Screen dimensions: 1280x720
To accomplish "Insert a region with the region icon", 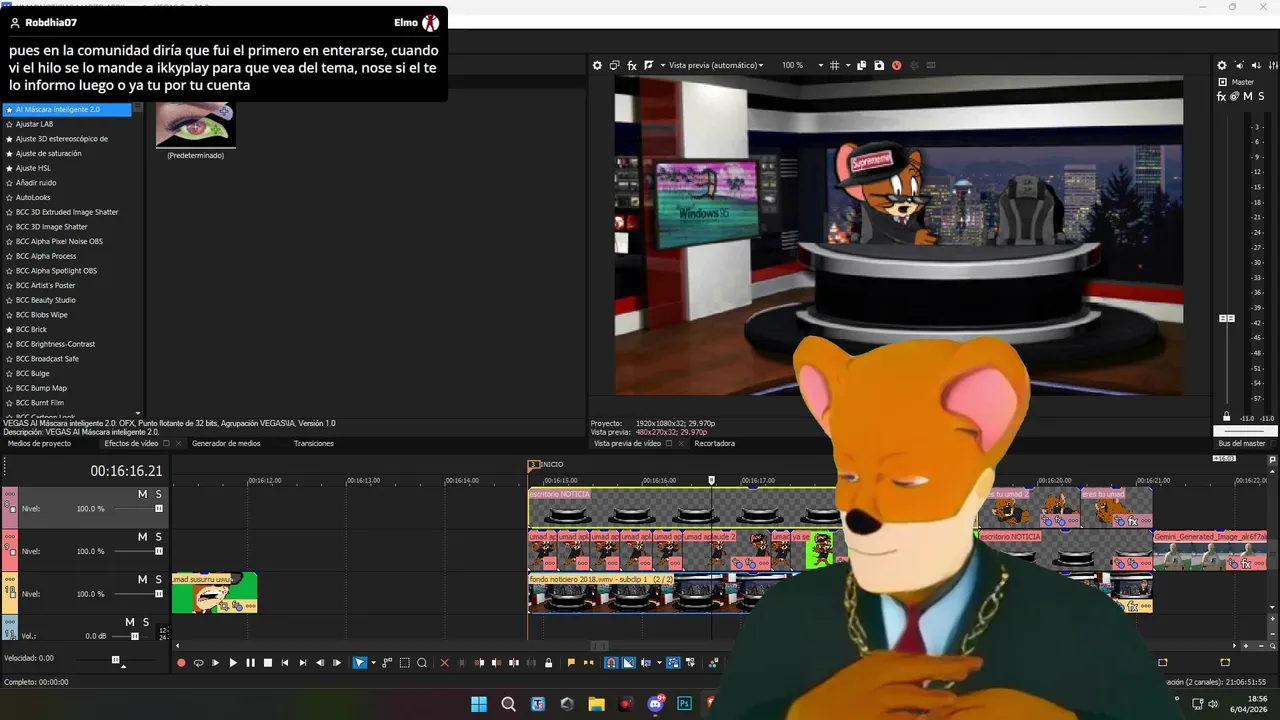I will (x=589, y=663).
